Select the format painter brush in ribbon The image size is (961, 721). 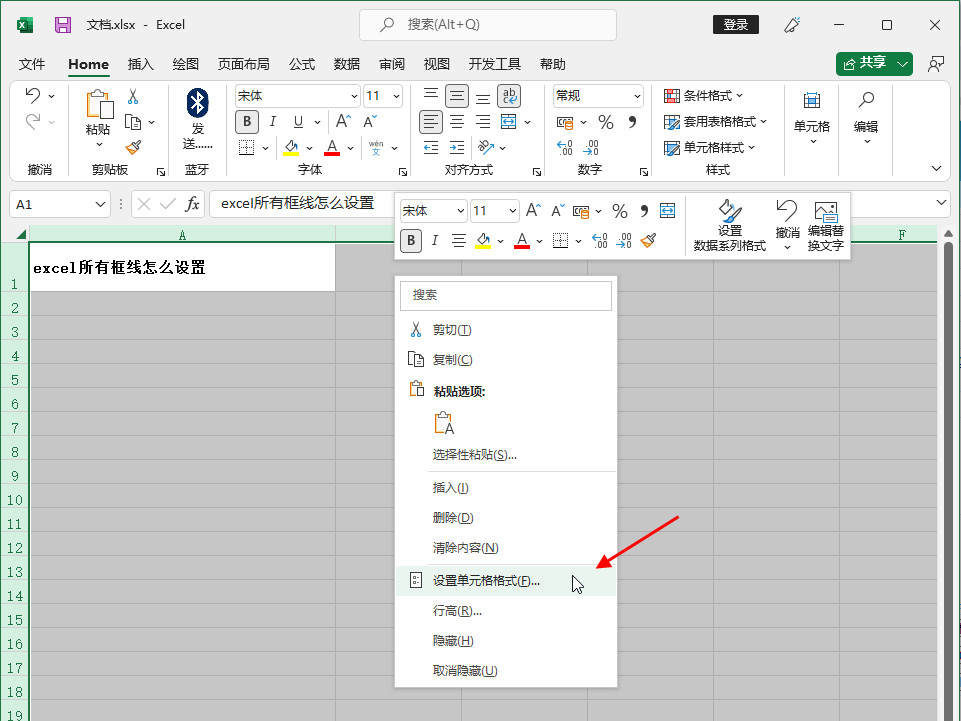pyautogui.click(x=132, y=147)
